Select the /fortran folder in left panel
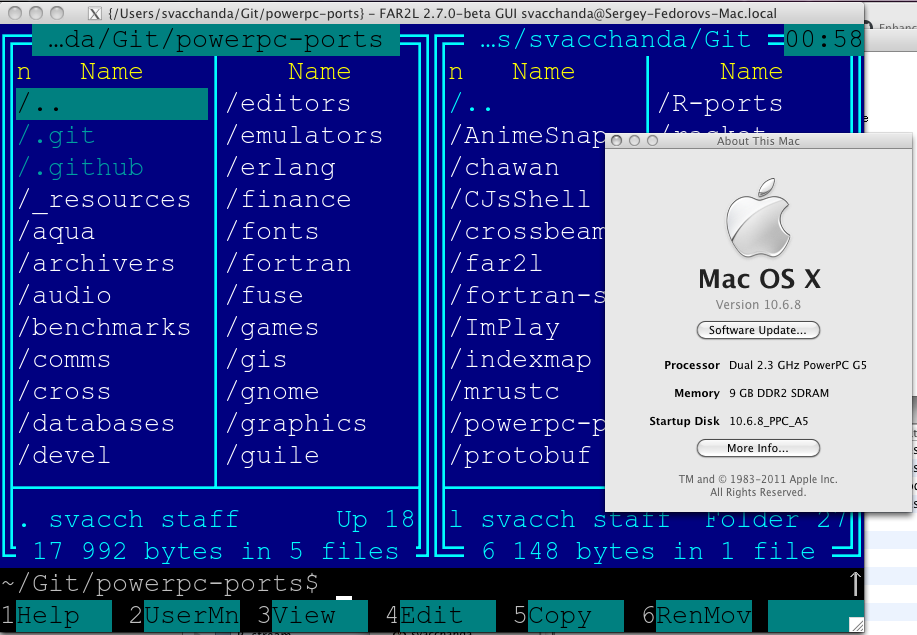The image size is (917, 635). 288,264
